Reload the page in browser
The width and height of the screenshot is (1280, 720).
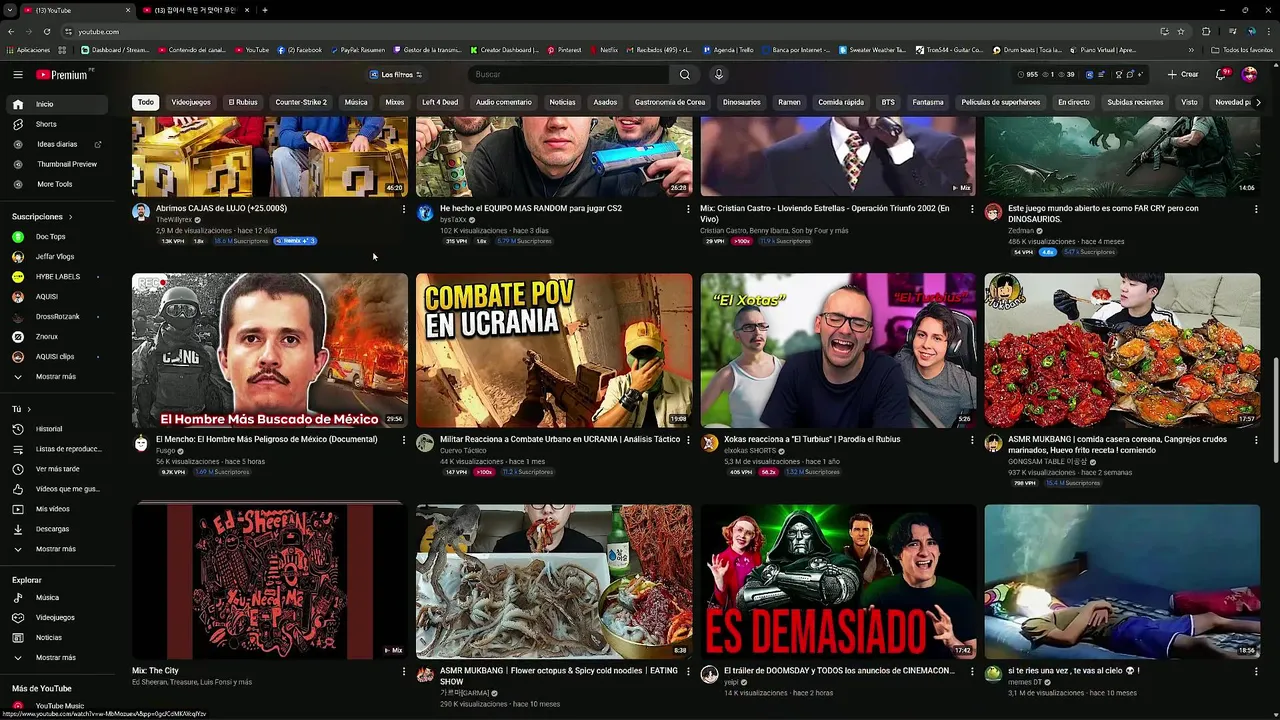(x=47, y=31)
